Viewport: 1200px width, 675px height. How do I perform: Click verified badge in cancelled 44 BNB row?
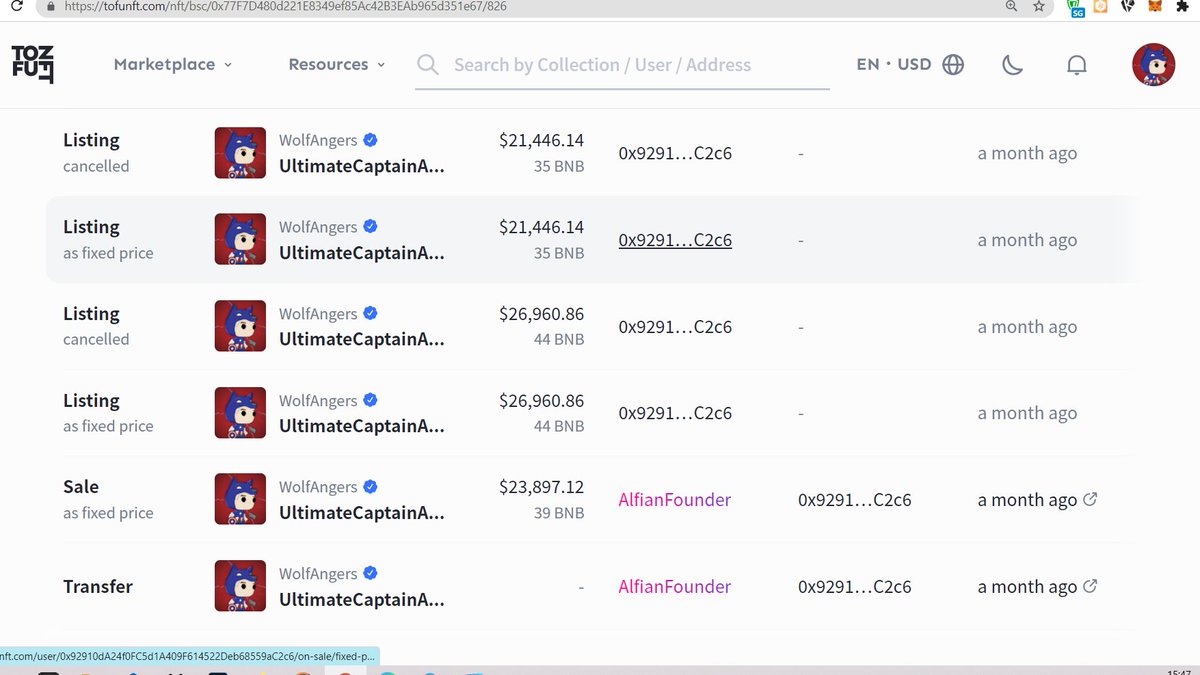click(x=370, y=313)
